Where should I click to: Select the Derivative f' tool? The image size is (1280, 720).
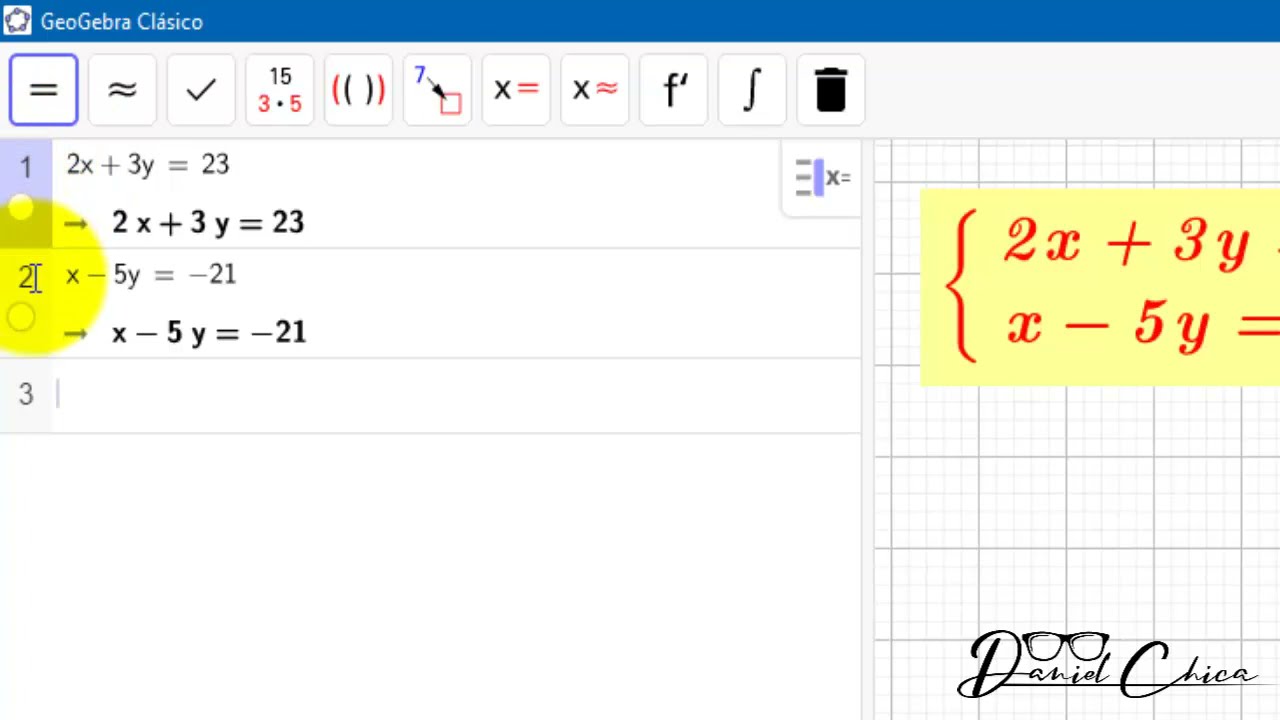click(673, 90)
